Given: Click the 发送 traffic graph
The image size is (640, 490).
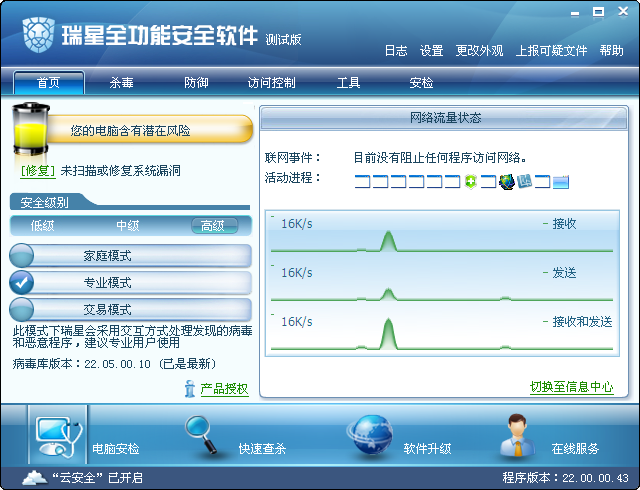Looking at the screenshot, I should tap(442, 283).
